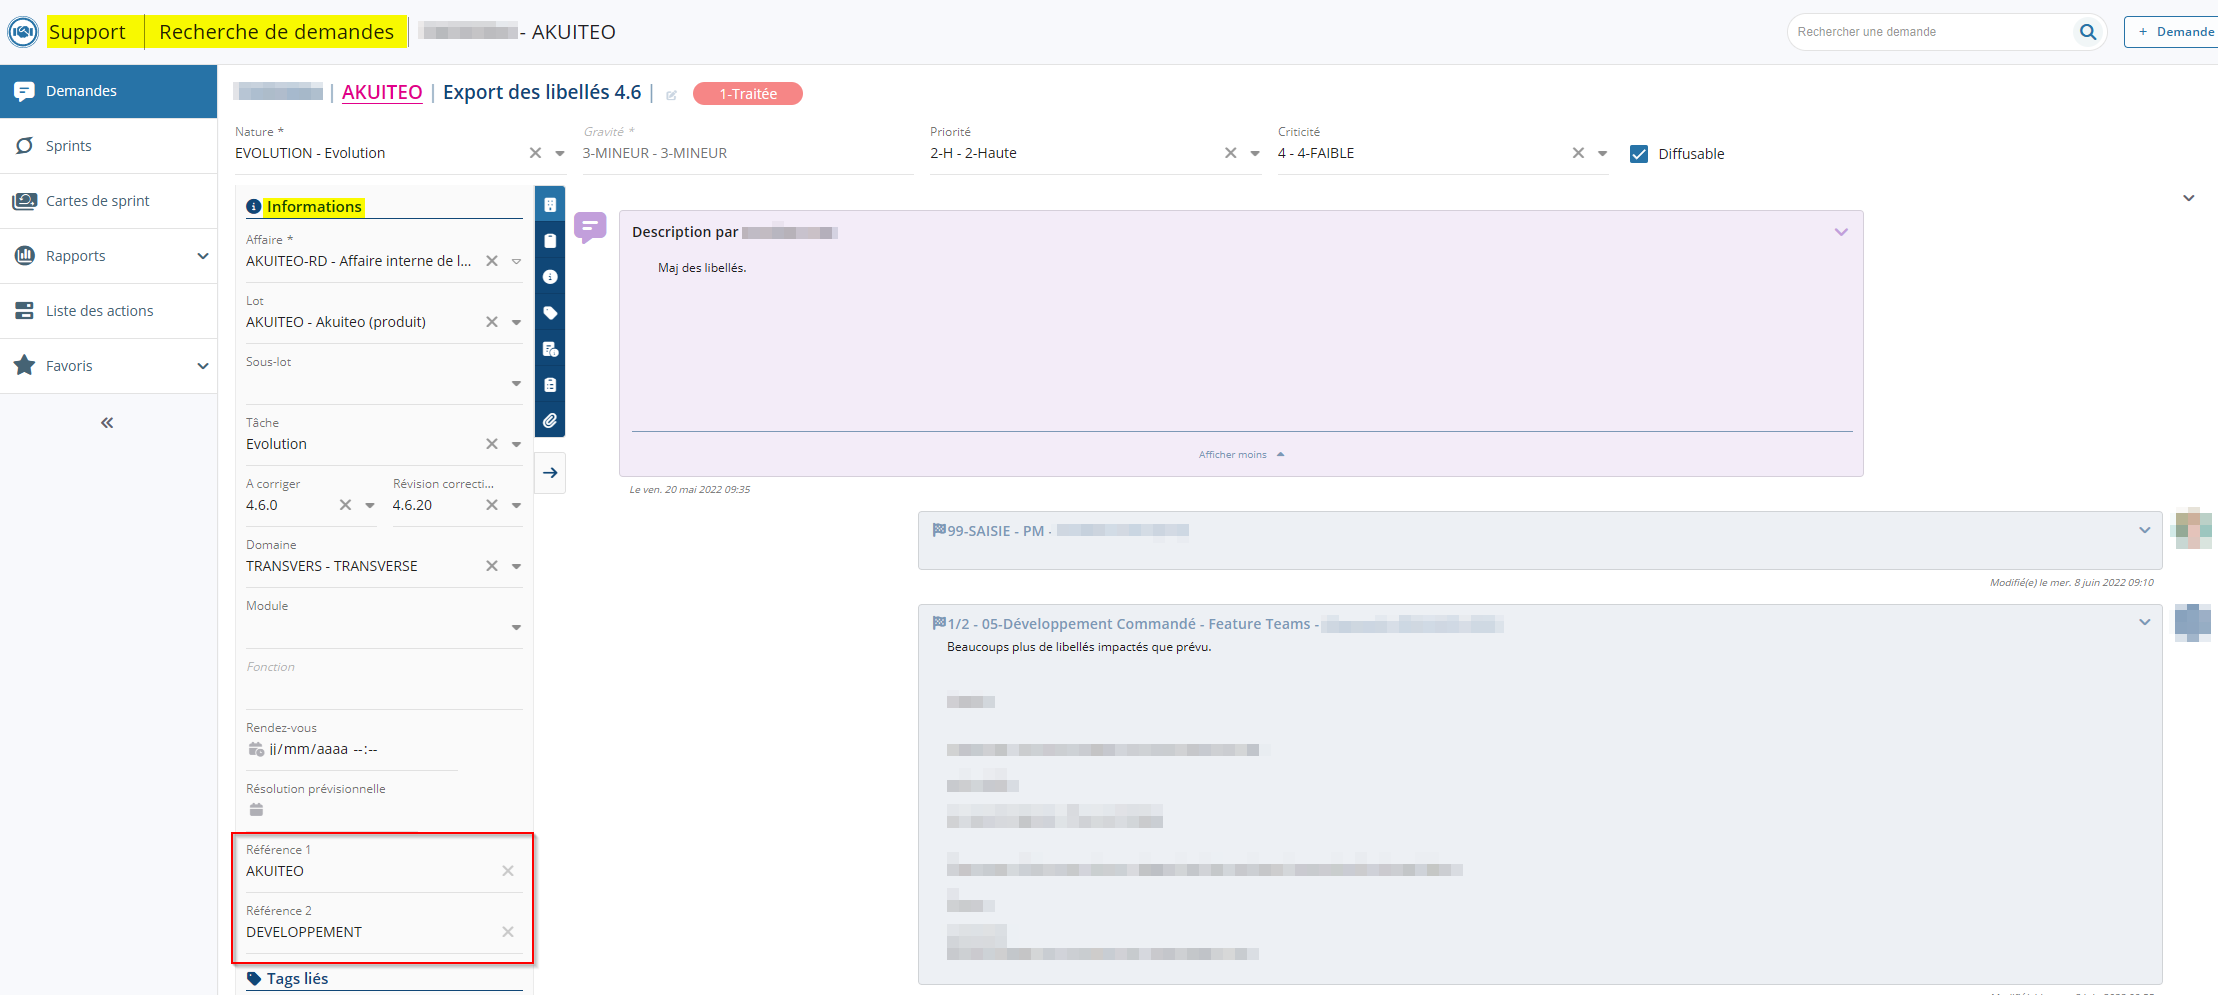
Task: Click the AKUITEO link in header
Action: click(x=382, y=92)
